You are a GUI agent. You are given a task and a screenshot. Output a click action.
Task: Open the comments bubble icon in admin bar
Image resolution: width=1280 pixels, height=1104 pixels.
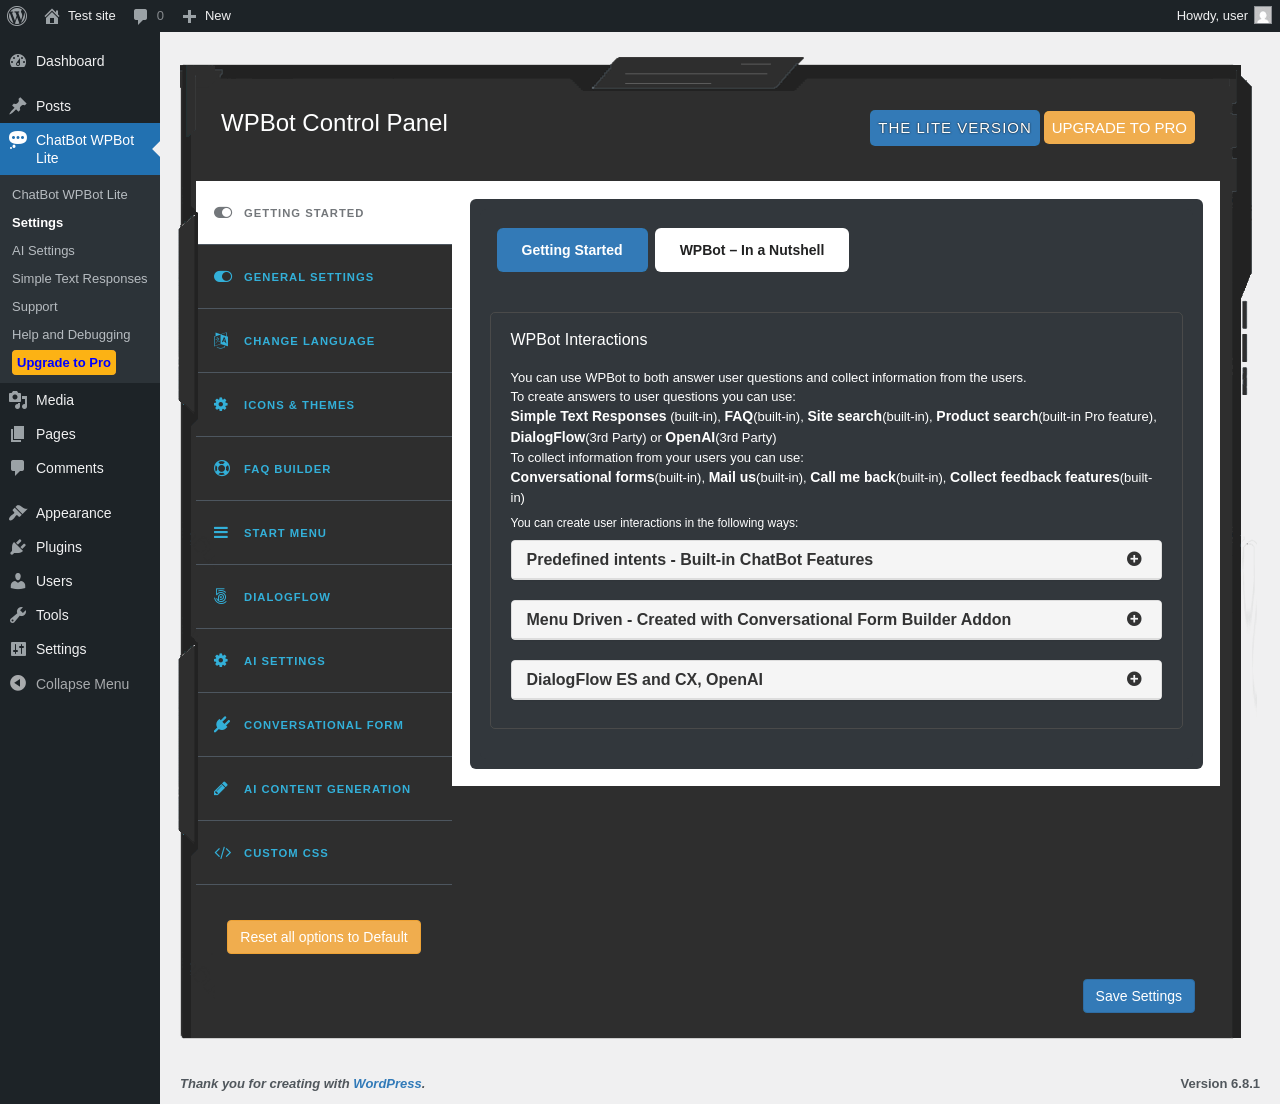[x=141, y=16]
